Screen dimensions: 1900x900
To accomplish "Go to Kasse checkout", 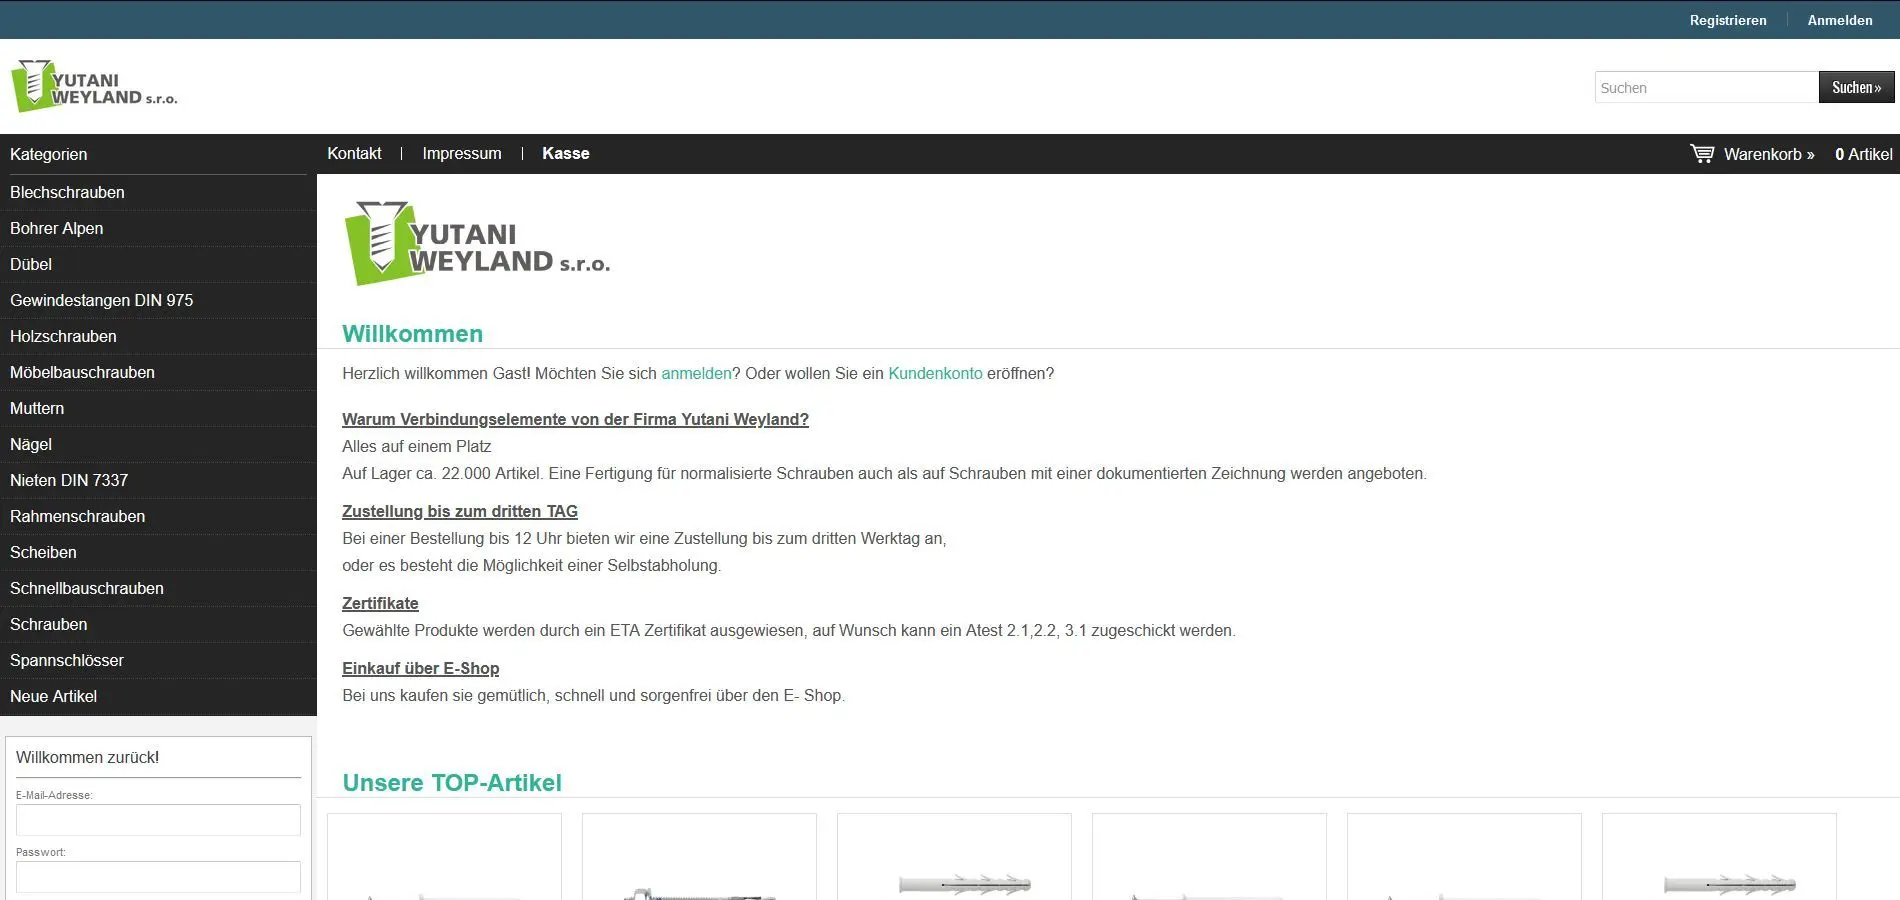I will [565, 153].
